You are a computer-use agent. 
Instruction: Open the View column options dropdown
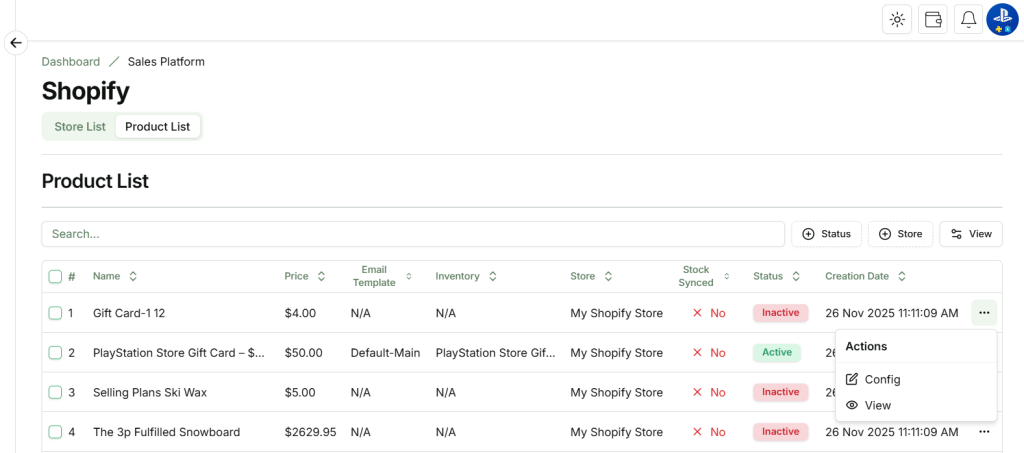click(970, 234)
